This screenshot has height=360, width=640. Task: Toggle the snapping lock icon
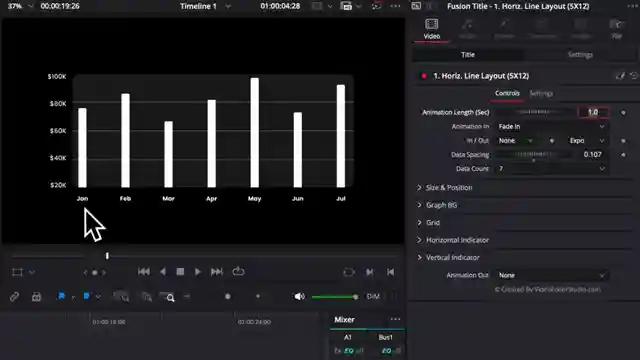tap(36, 297)
